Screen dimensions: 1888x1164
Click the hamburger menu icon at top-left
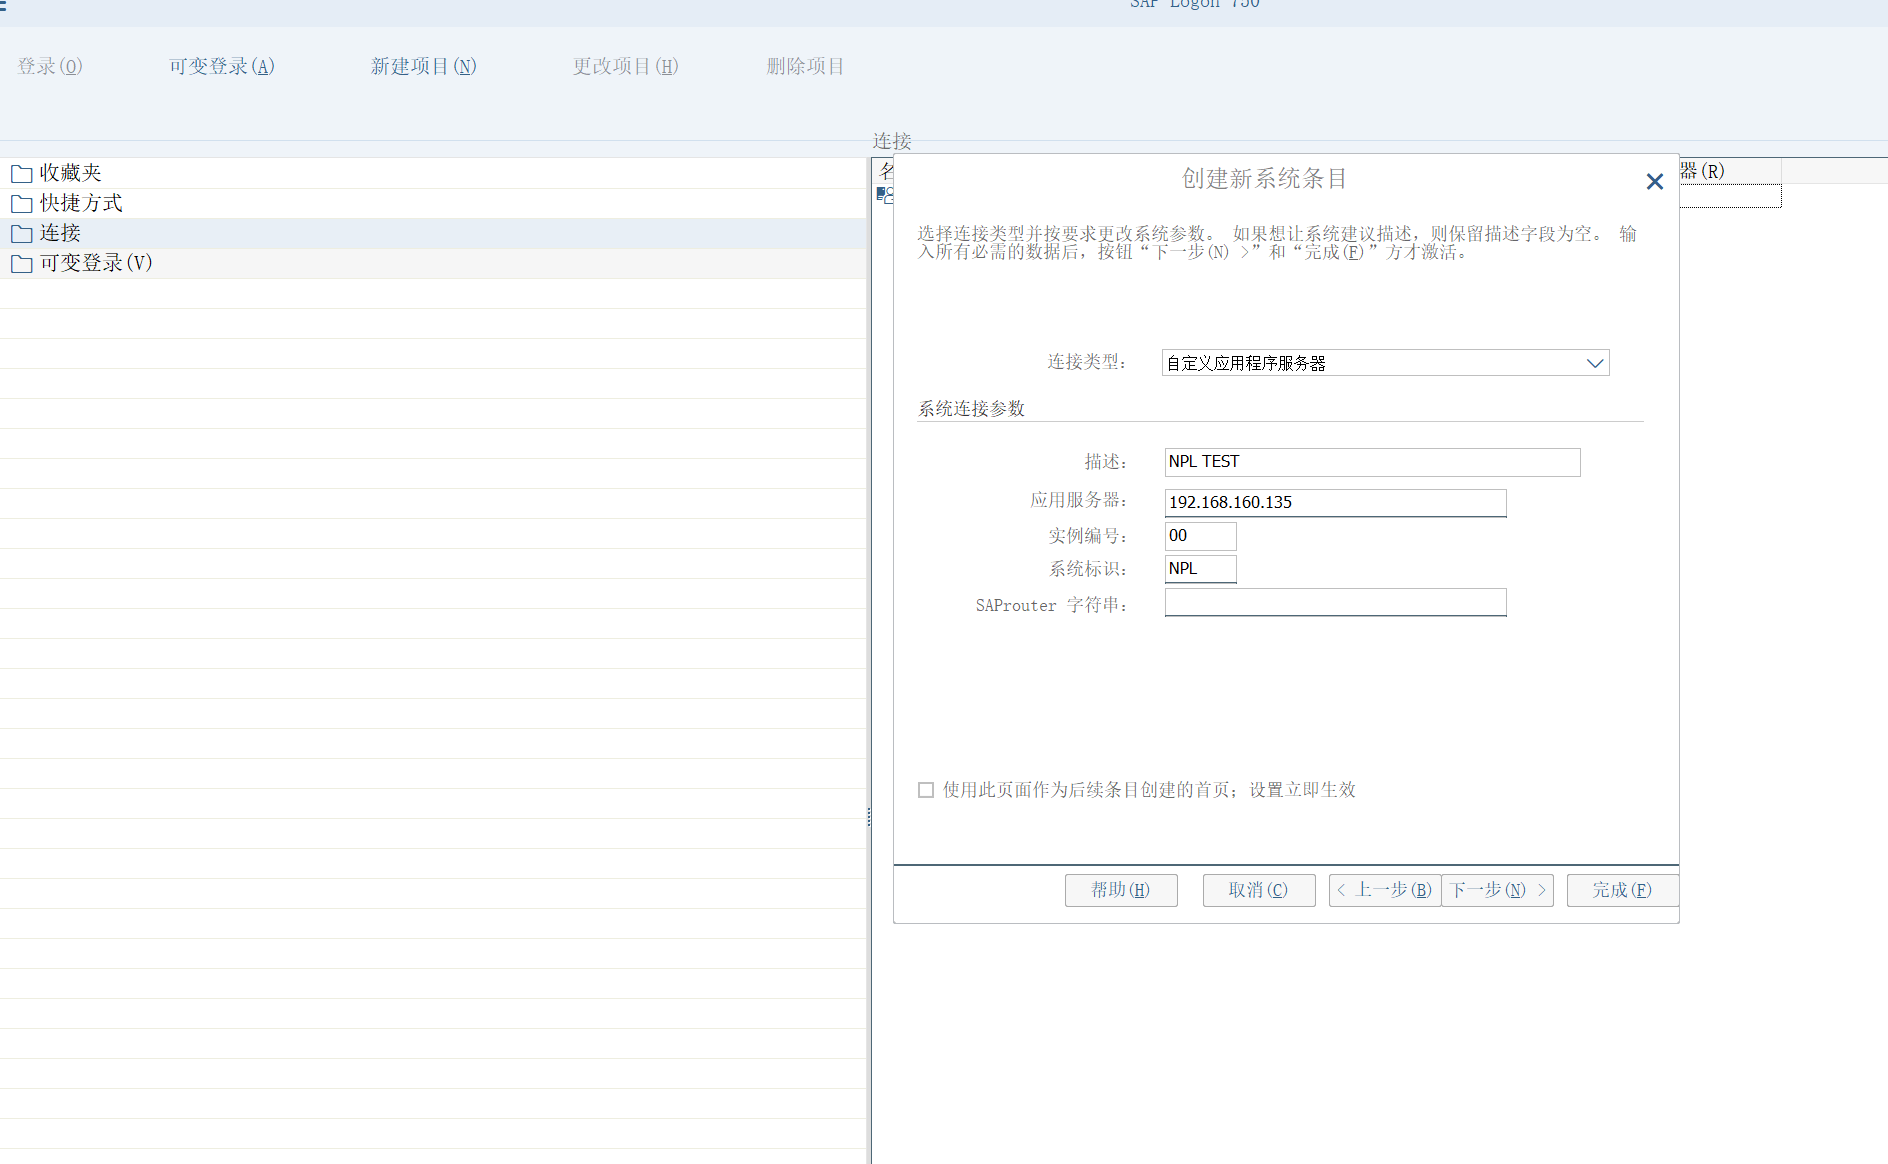pyautogui.click(x=4, y=6)
